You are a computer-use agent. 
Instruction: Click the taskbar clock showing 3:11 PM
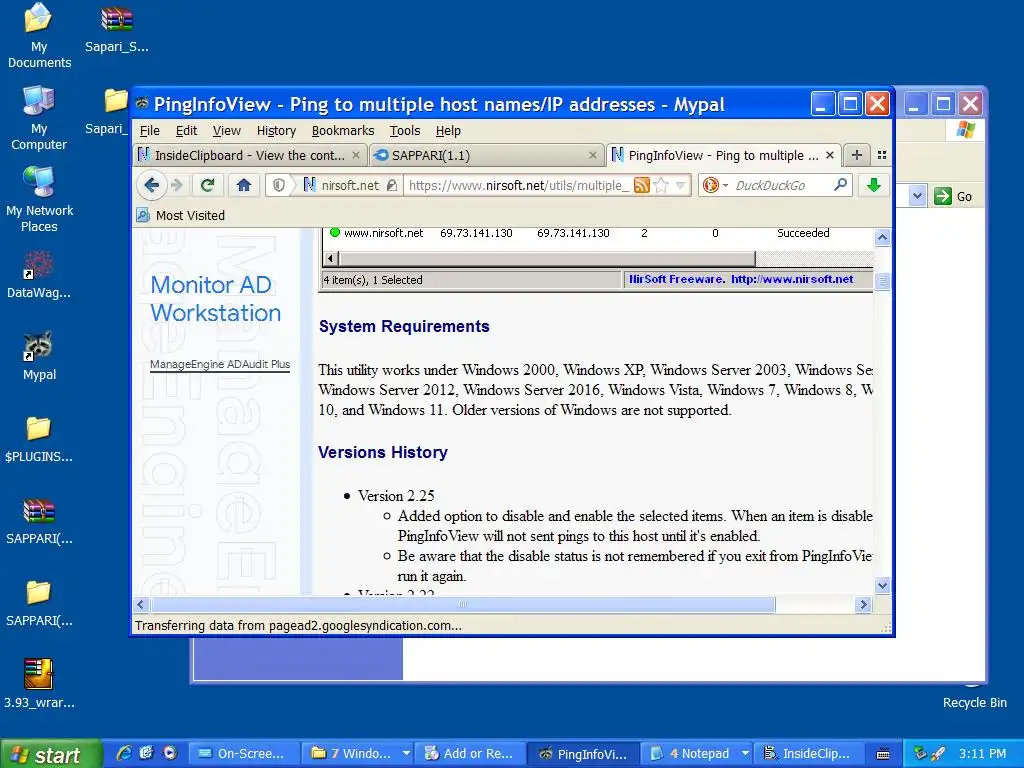point(982,754)
